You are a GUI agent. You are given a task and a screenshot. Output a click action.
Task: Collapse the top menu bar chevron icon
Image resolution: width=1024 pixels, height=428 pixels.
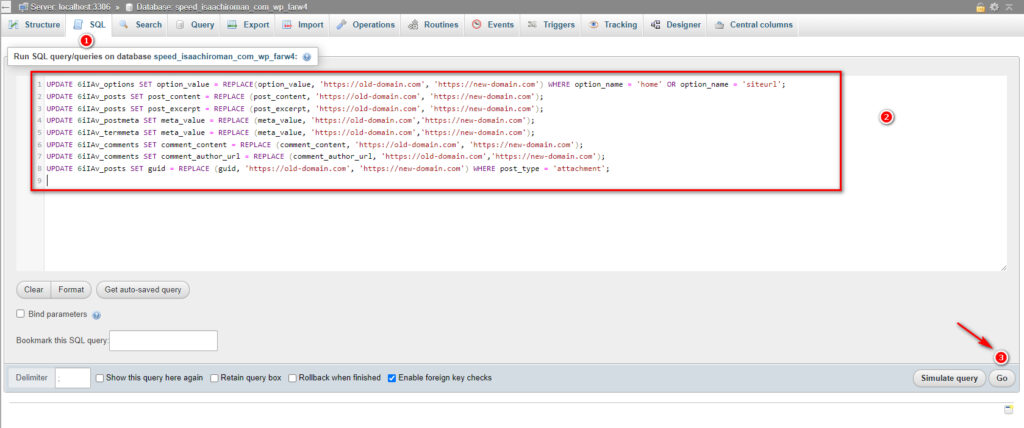1008,7
